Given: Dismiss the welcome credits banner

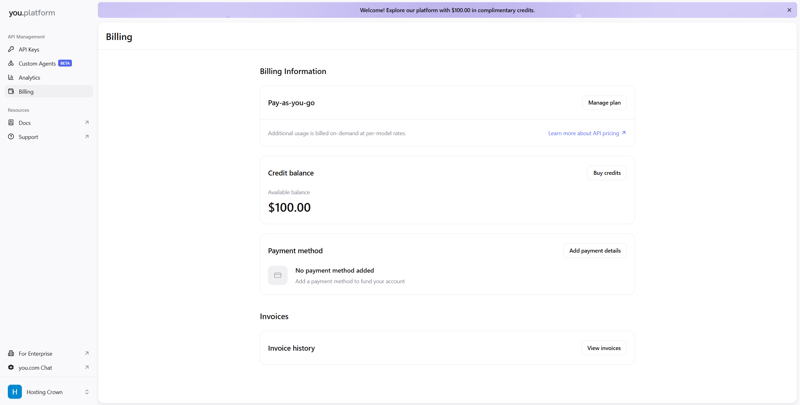Looking at the screenshot, I should coord(789,10).
